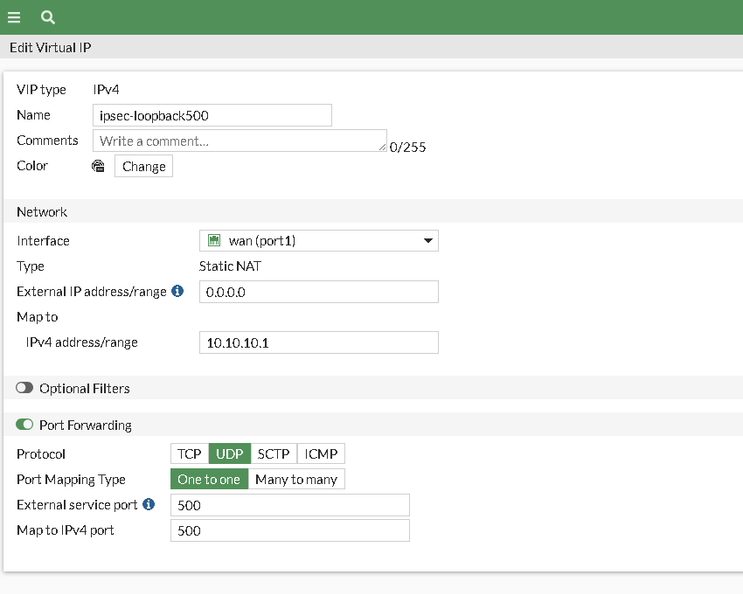Click info icon beside External service port

[149, 504]
